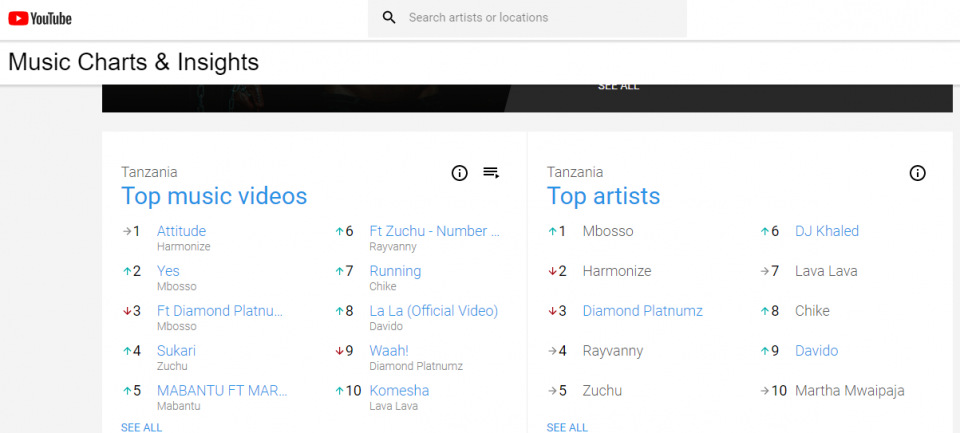Click See All under Top music videos

pyautogui.click(x=141, y=427)
